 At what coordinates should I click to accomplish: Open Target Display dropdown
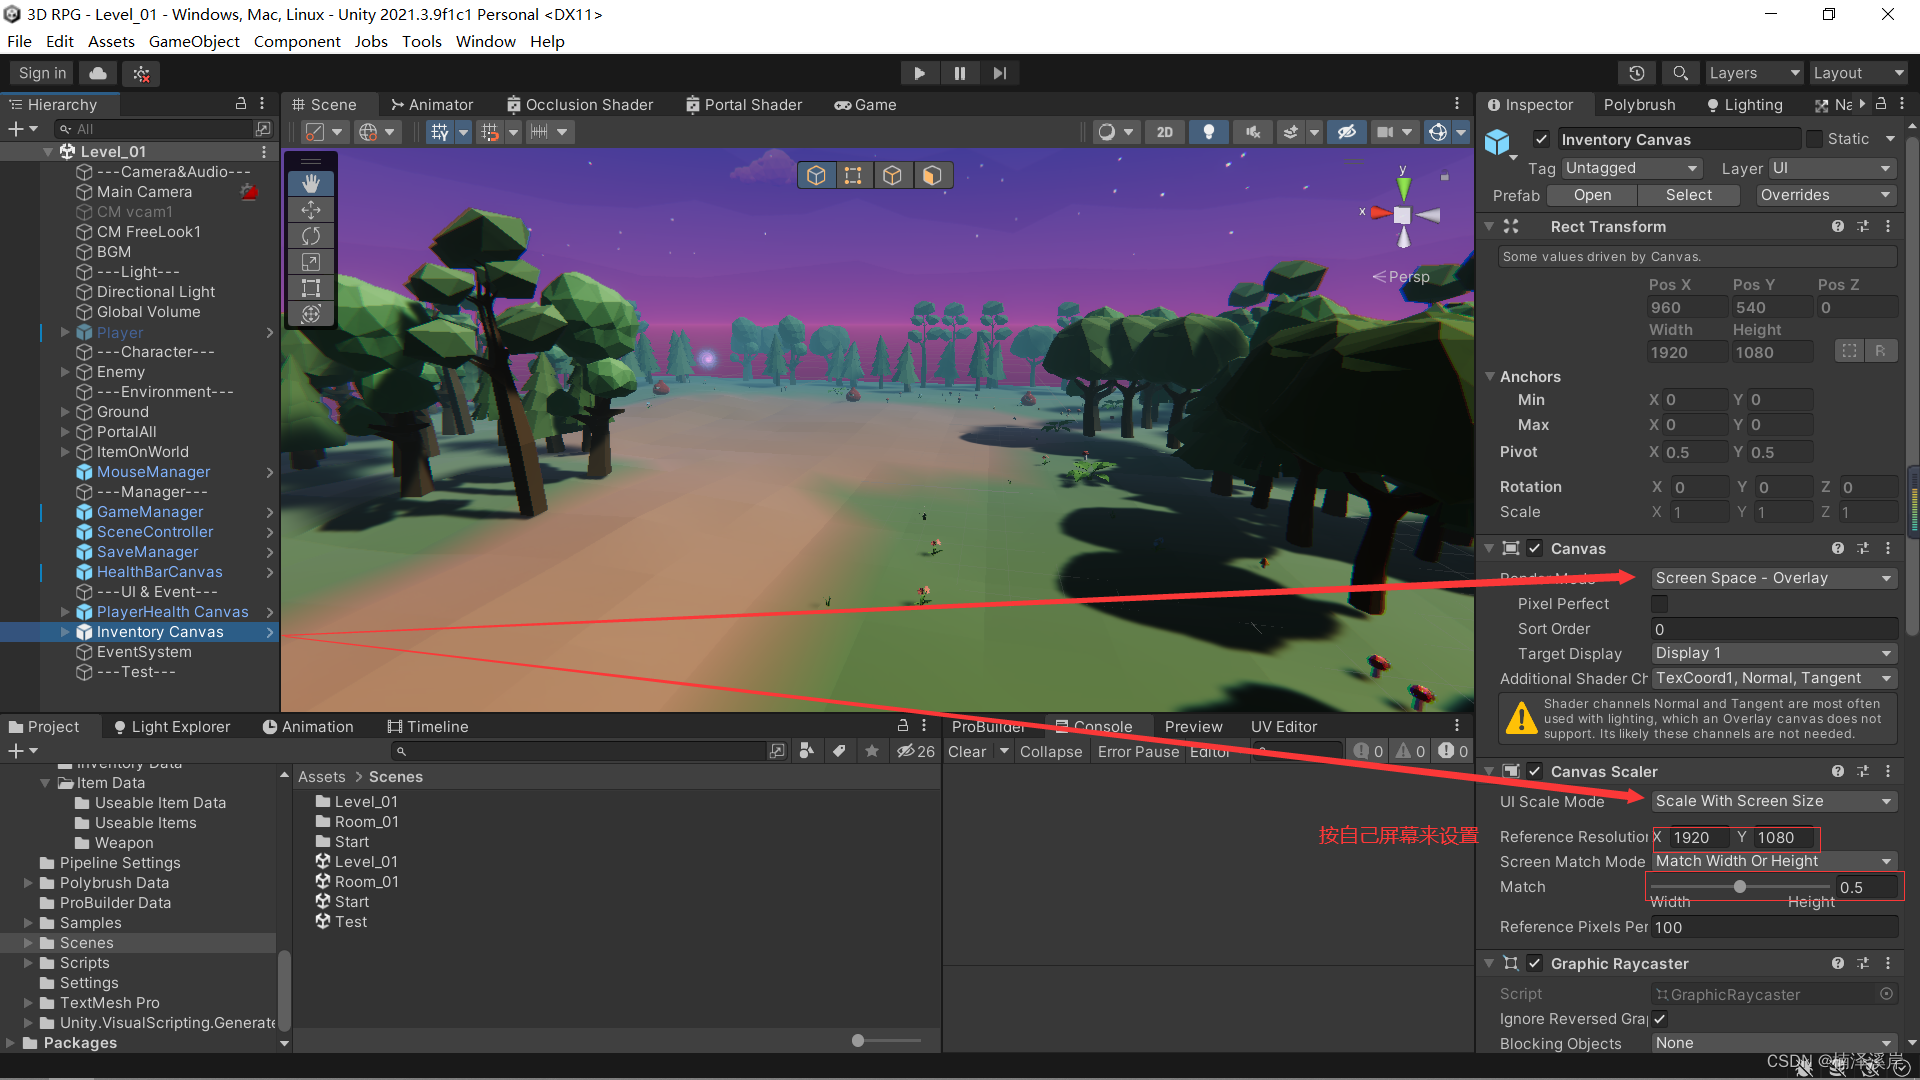pos(1773,653)
